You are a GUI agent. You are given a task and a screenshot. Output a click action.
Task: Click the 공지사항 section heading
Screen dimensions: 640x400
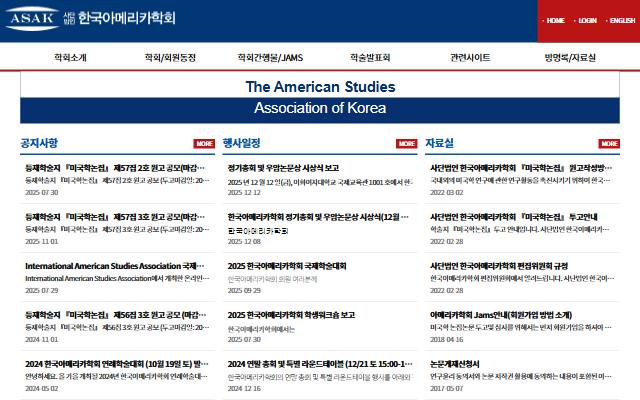tap(39, 143)
